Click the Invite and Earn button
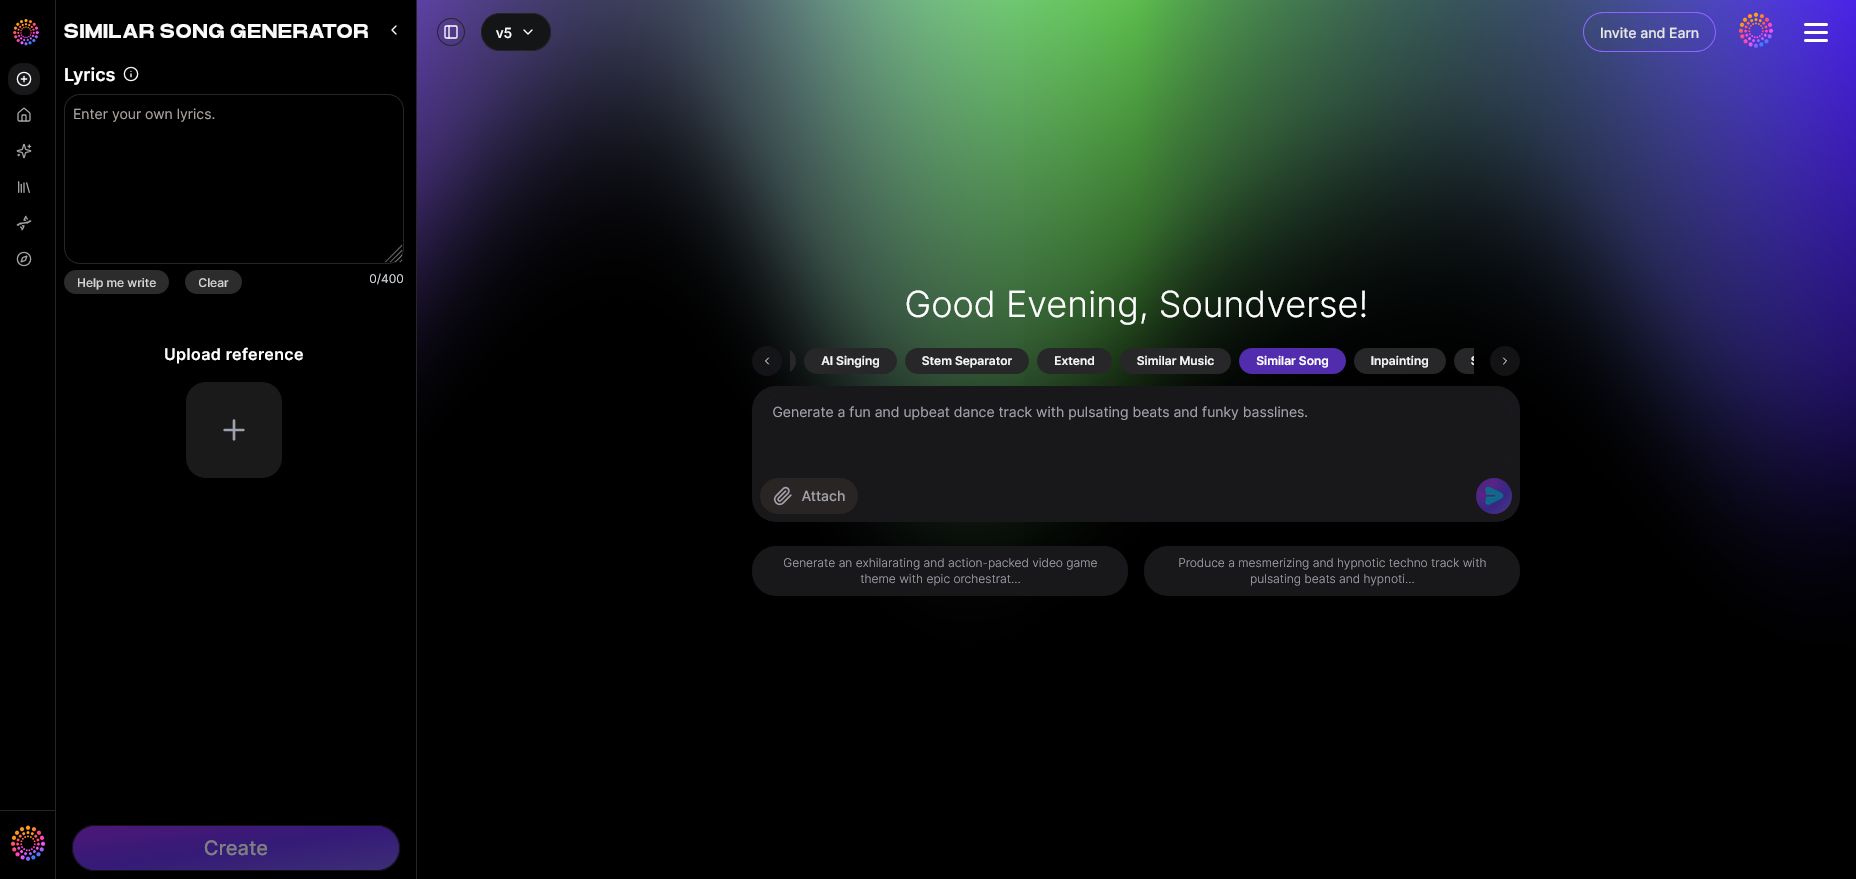 click(x=1649, y=32)
